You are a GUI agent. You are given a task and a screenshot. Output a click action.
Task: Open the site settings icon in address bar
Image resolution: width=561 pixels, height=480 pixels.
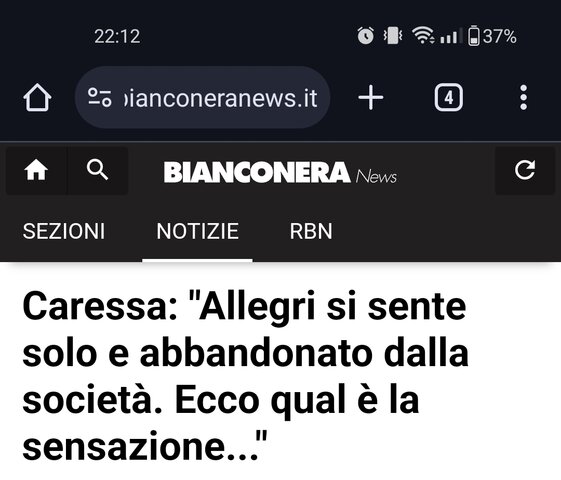coord(100,97)
